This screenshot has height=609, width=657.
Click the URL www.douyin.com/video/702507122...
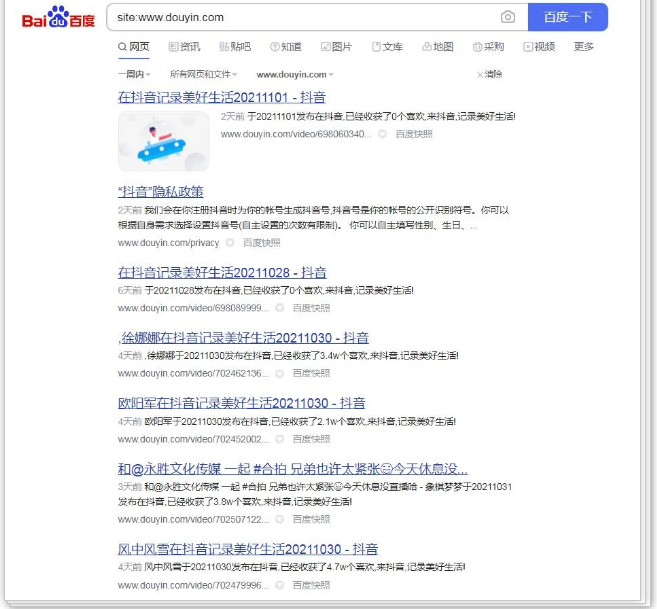[193, 519]
